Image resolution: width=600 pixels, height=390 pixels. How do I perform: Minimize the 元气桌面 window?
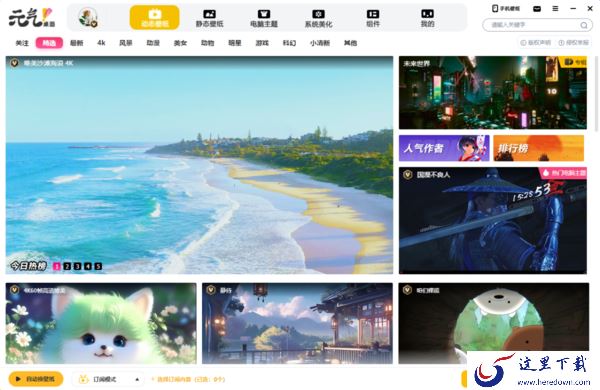coord(573,8)
